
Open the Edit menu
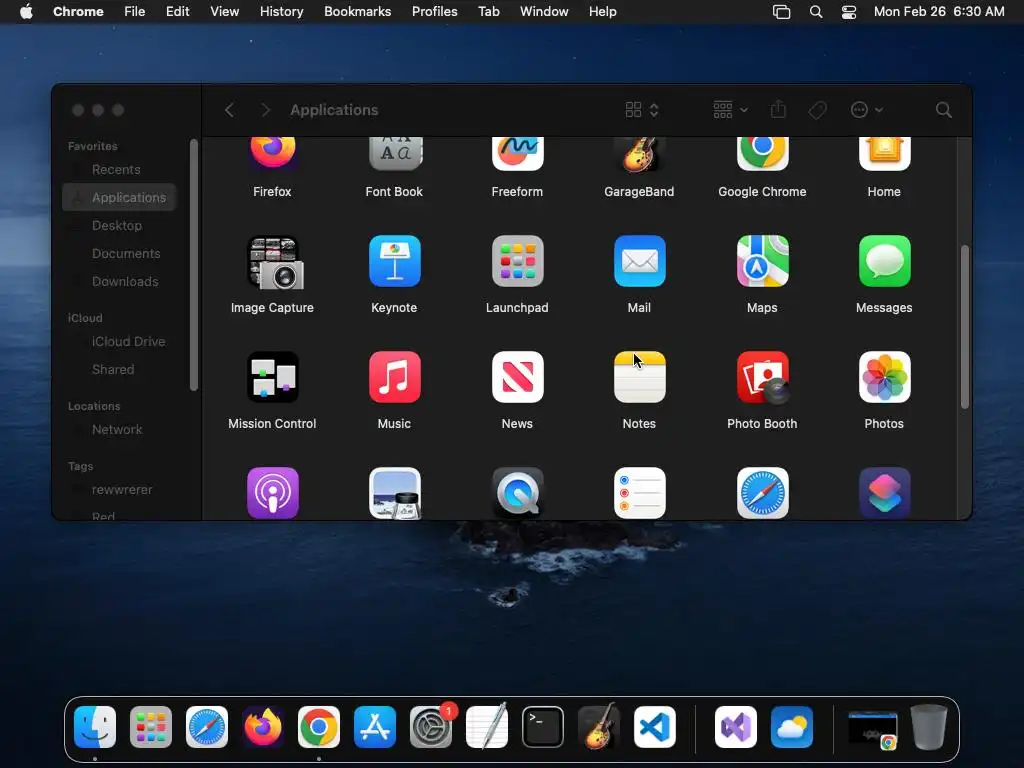tap(177, 12)
